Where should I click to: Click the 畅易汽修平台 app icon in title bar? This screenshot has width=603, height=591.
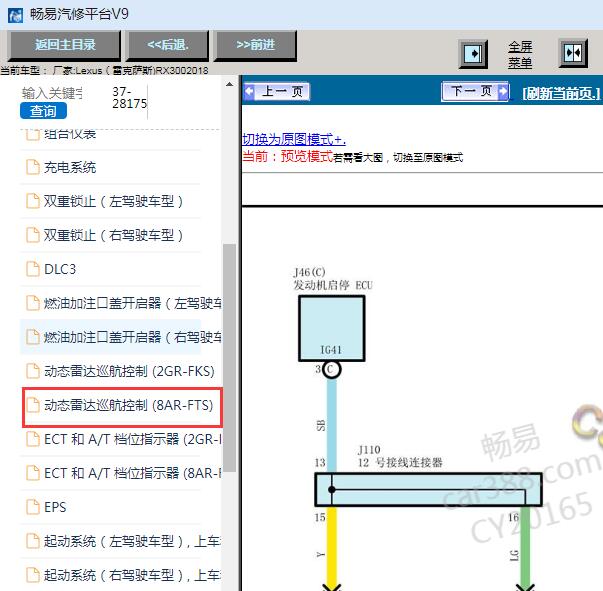click(x=15, y=15)
